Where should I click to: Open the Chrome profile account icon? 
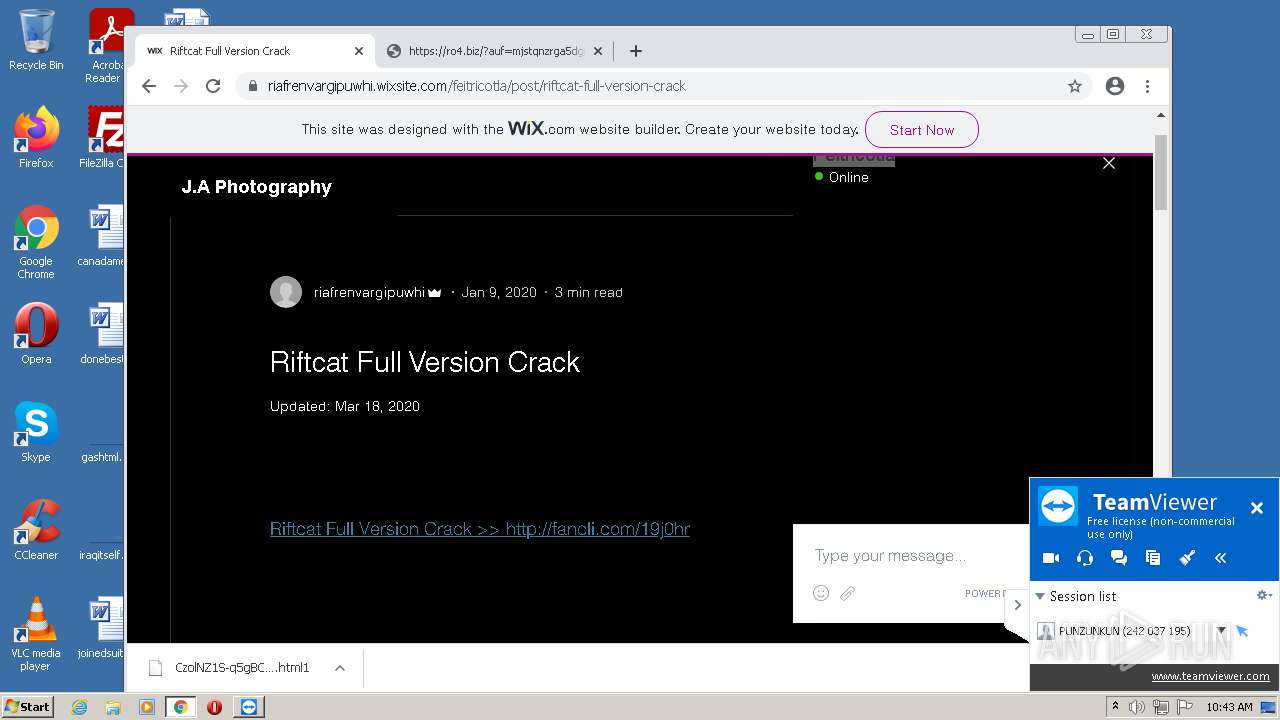pos(1115,86)
